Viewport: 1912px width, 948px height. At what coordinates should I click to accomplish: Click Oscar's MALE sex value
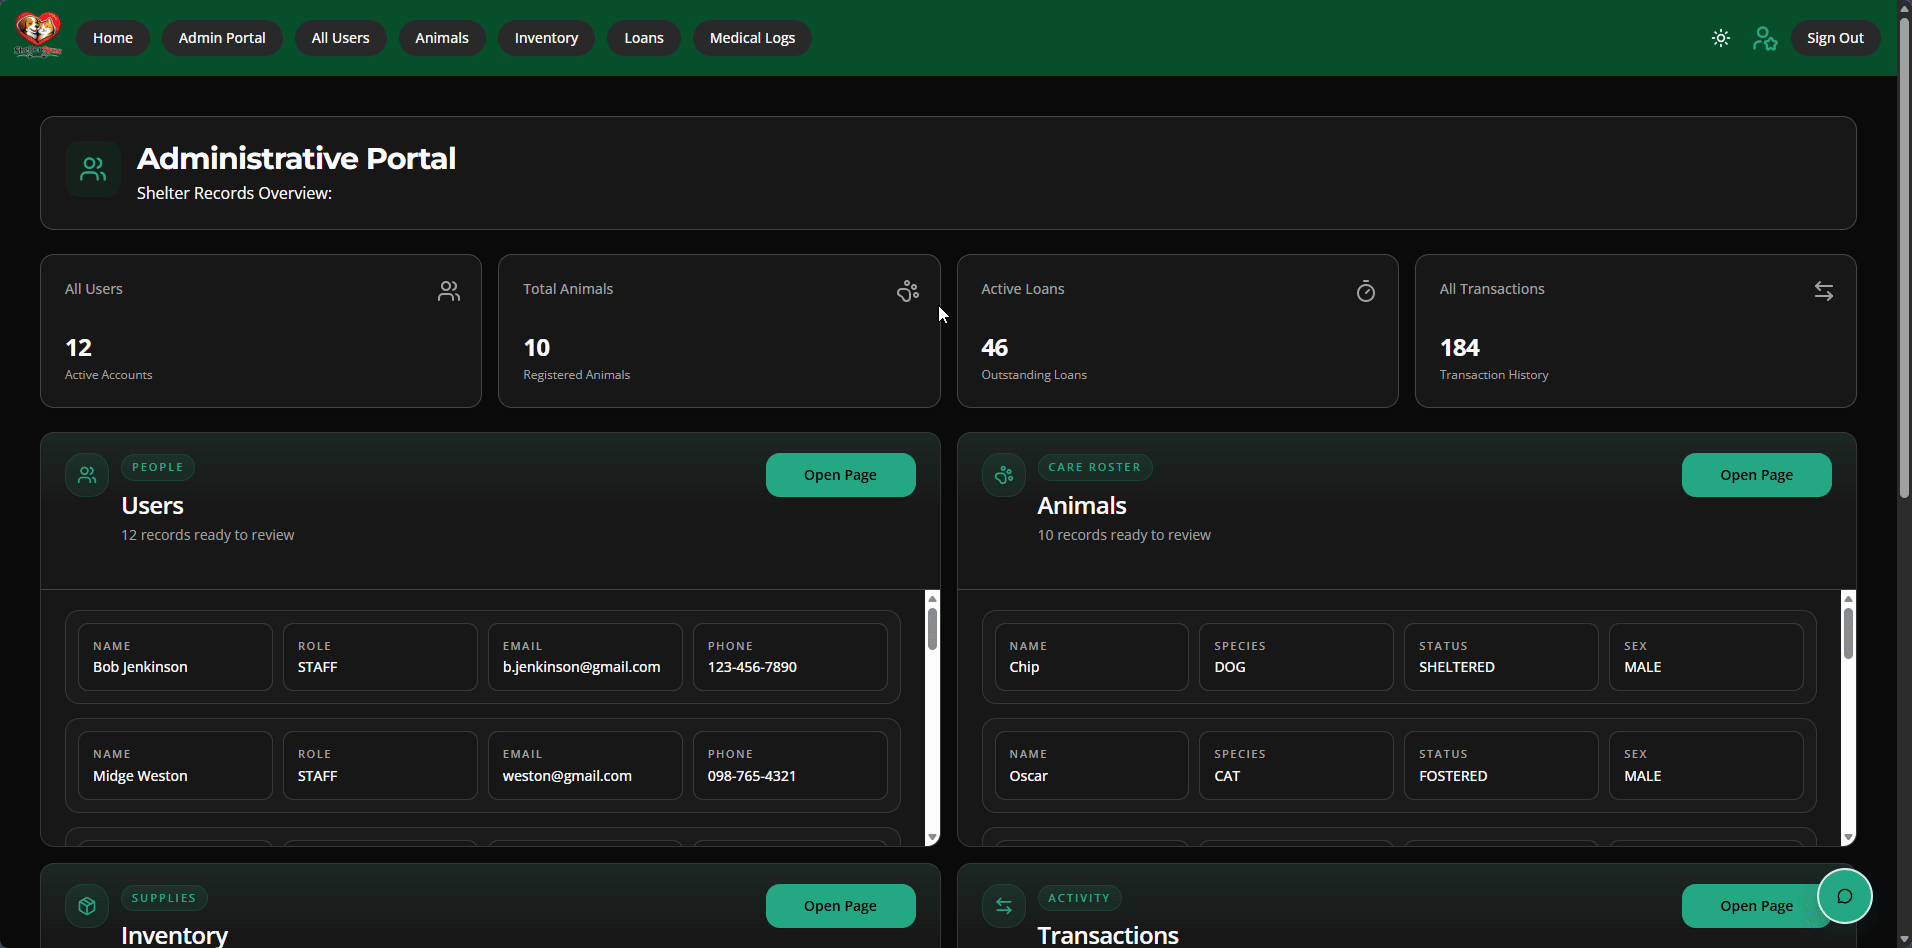point(1643,776)
